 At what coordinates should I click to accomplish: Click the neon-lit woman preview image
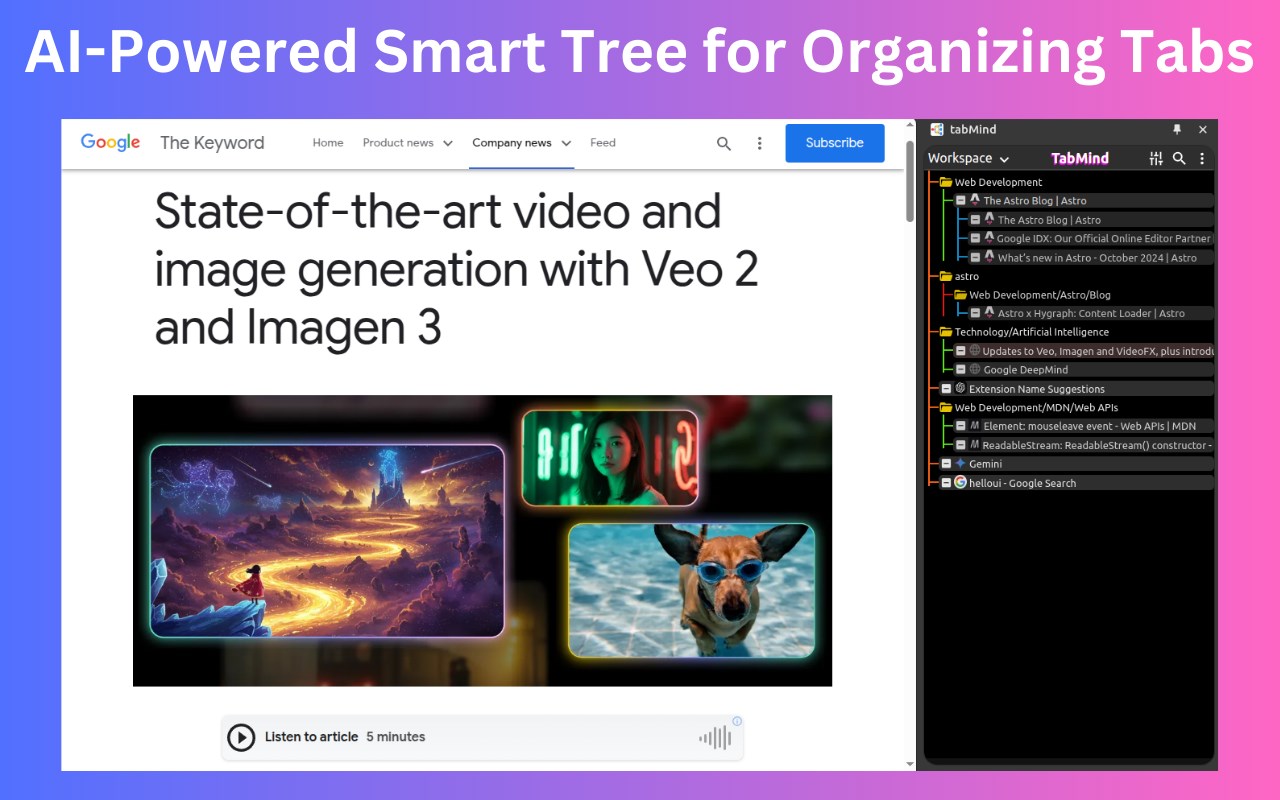pyautogui.click(x=610, y=458)
